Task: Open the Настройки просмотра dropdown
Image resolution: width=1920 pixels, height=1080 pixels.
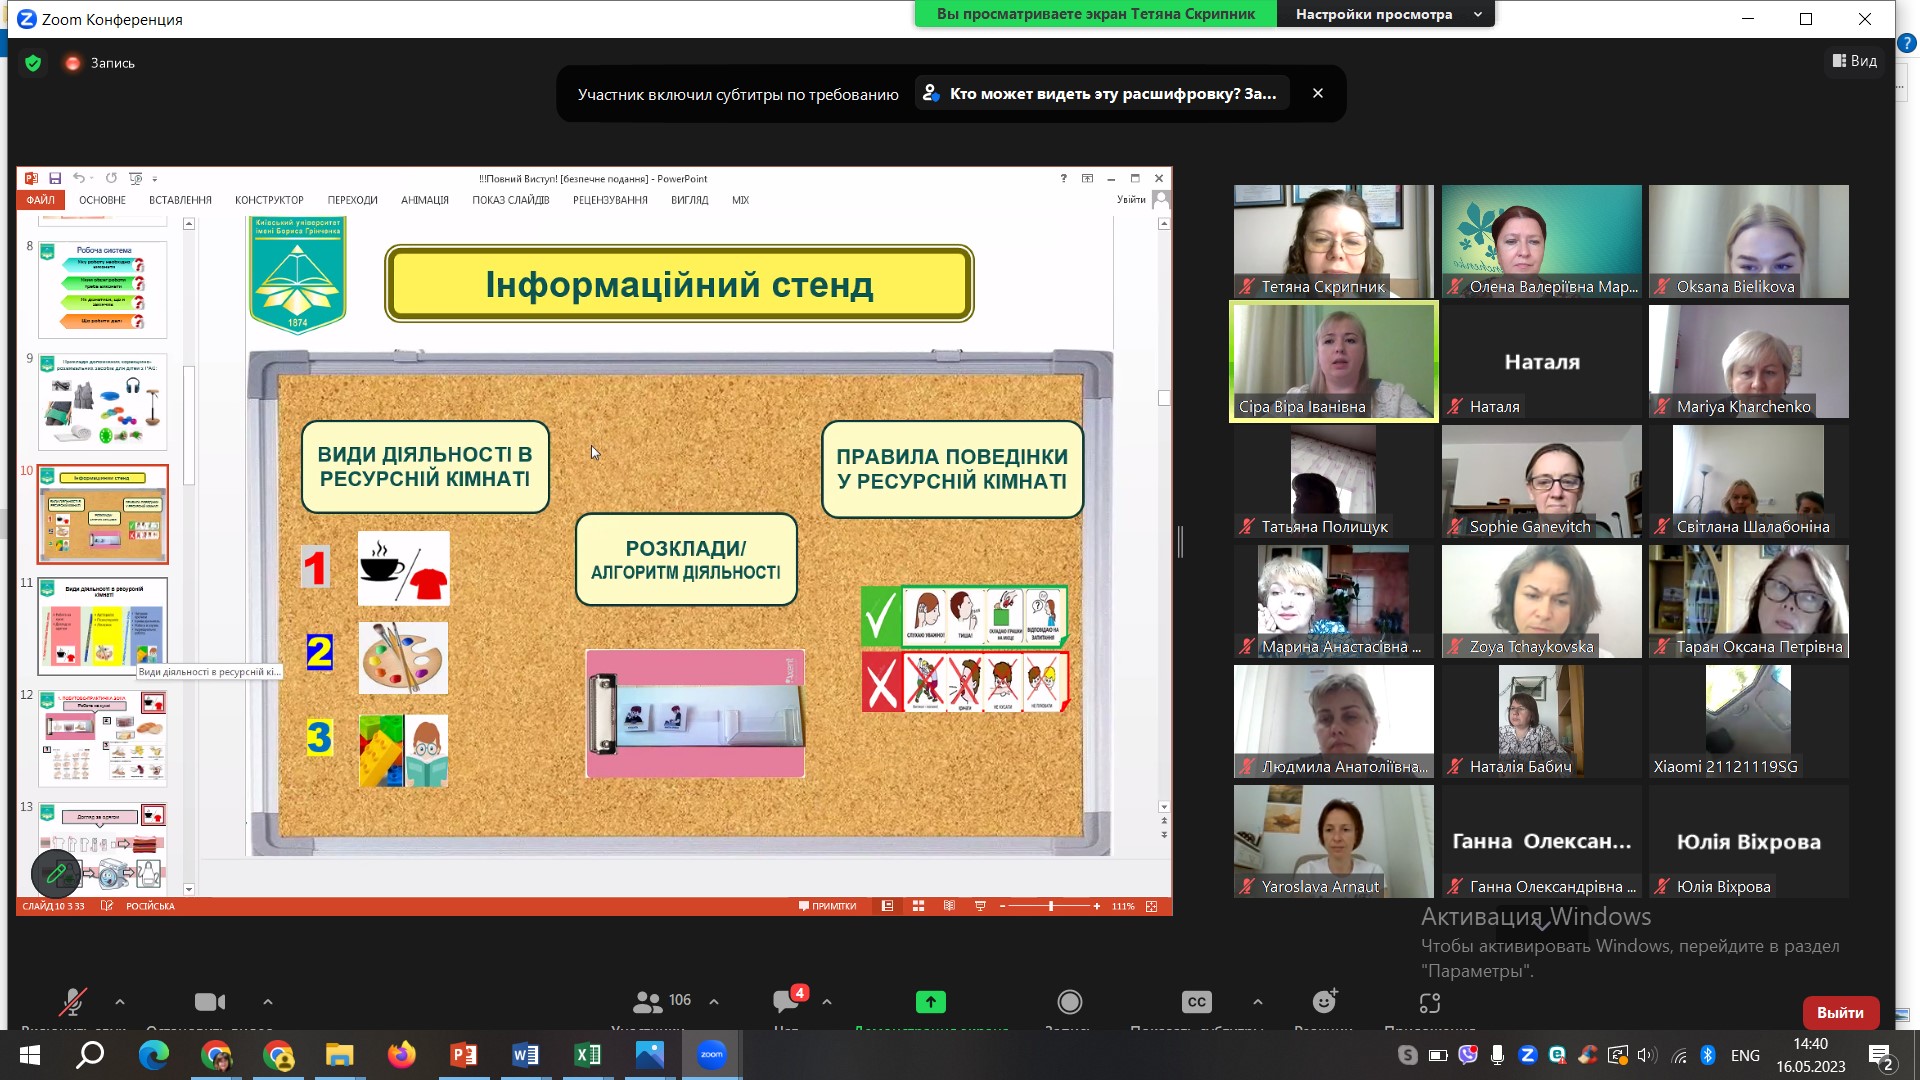Action: click(x=1386, y=14)
